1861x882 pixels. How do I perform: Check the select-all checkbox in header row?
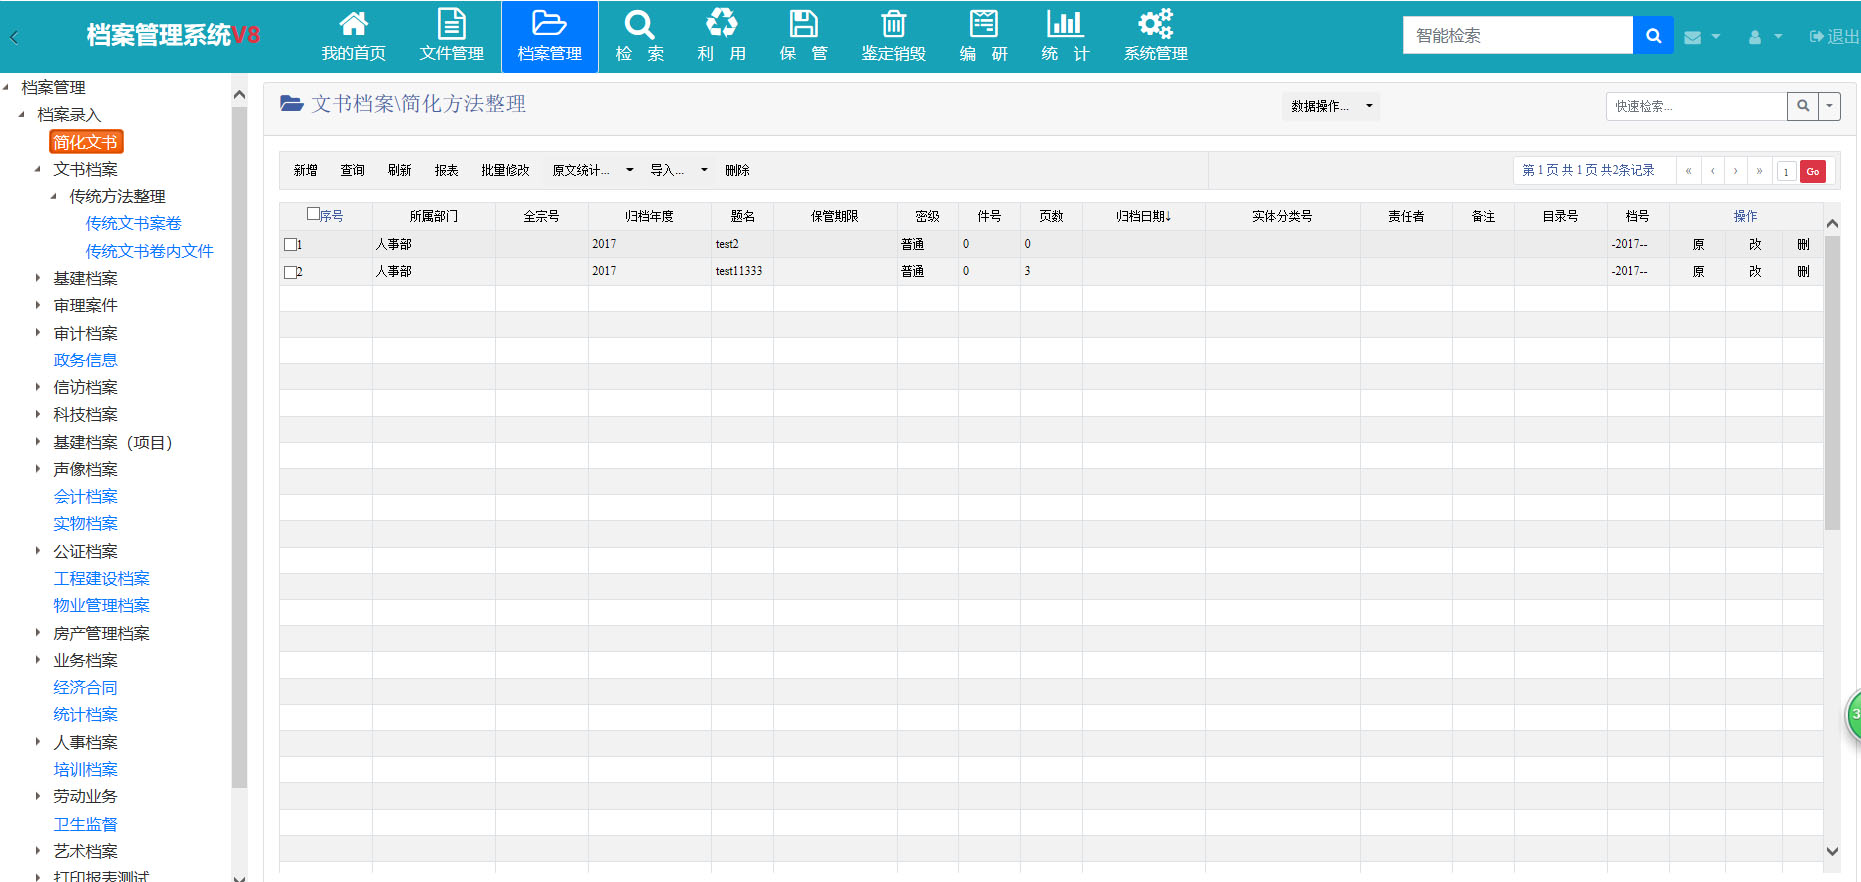point(313,214)
